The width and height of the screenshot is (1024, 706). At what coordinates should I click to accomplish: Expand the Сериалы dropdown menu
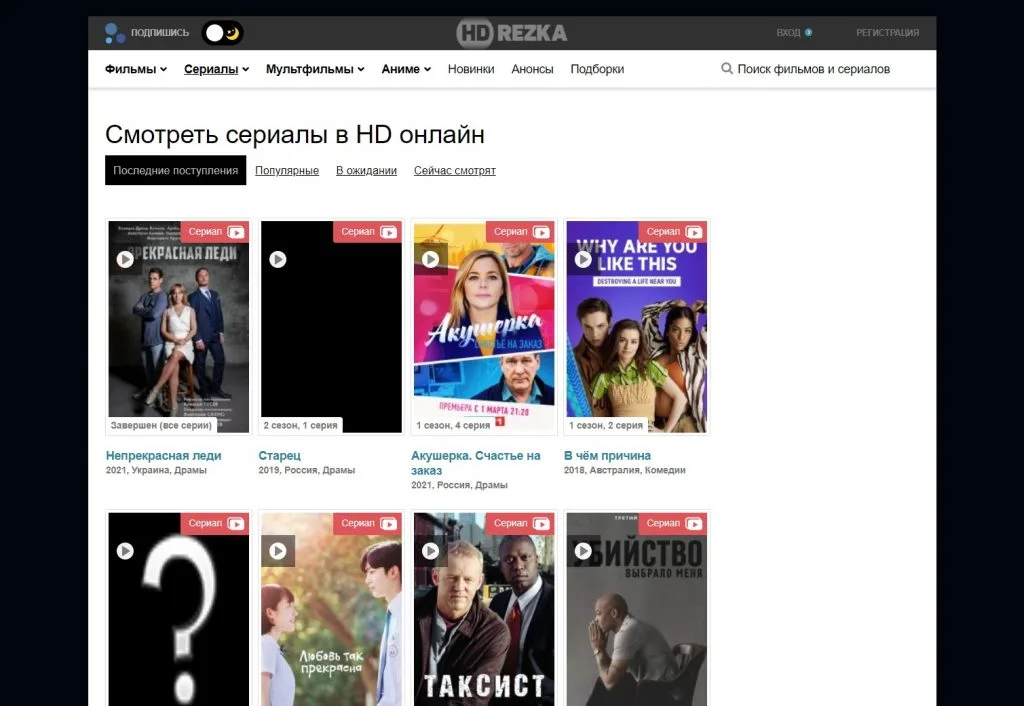(214, 68)
